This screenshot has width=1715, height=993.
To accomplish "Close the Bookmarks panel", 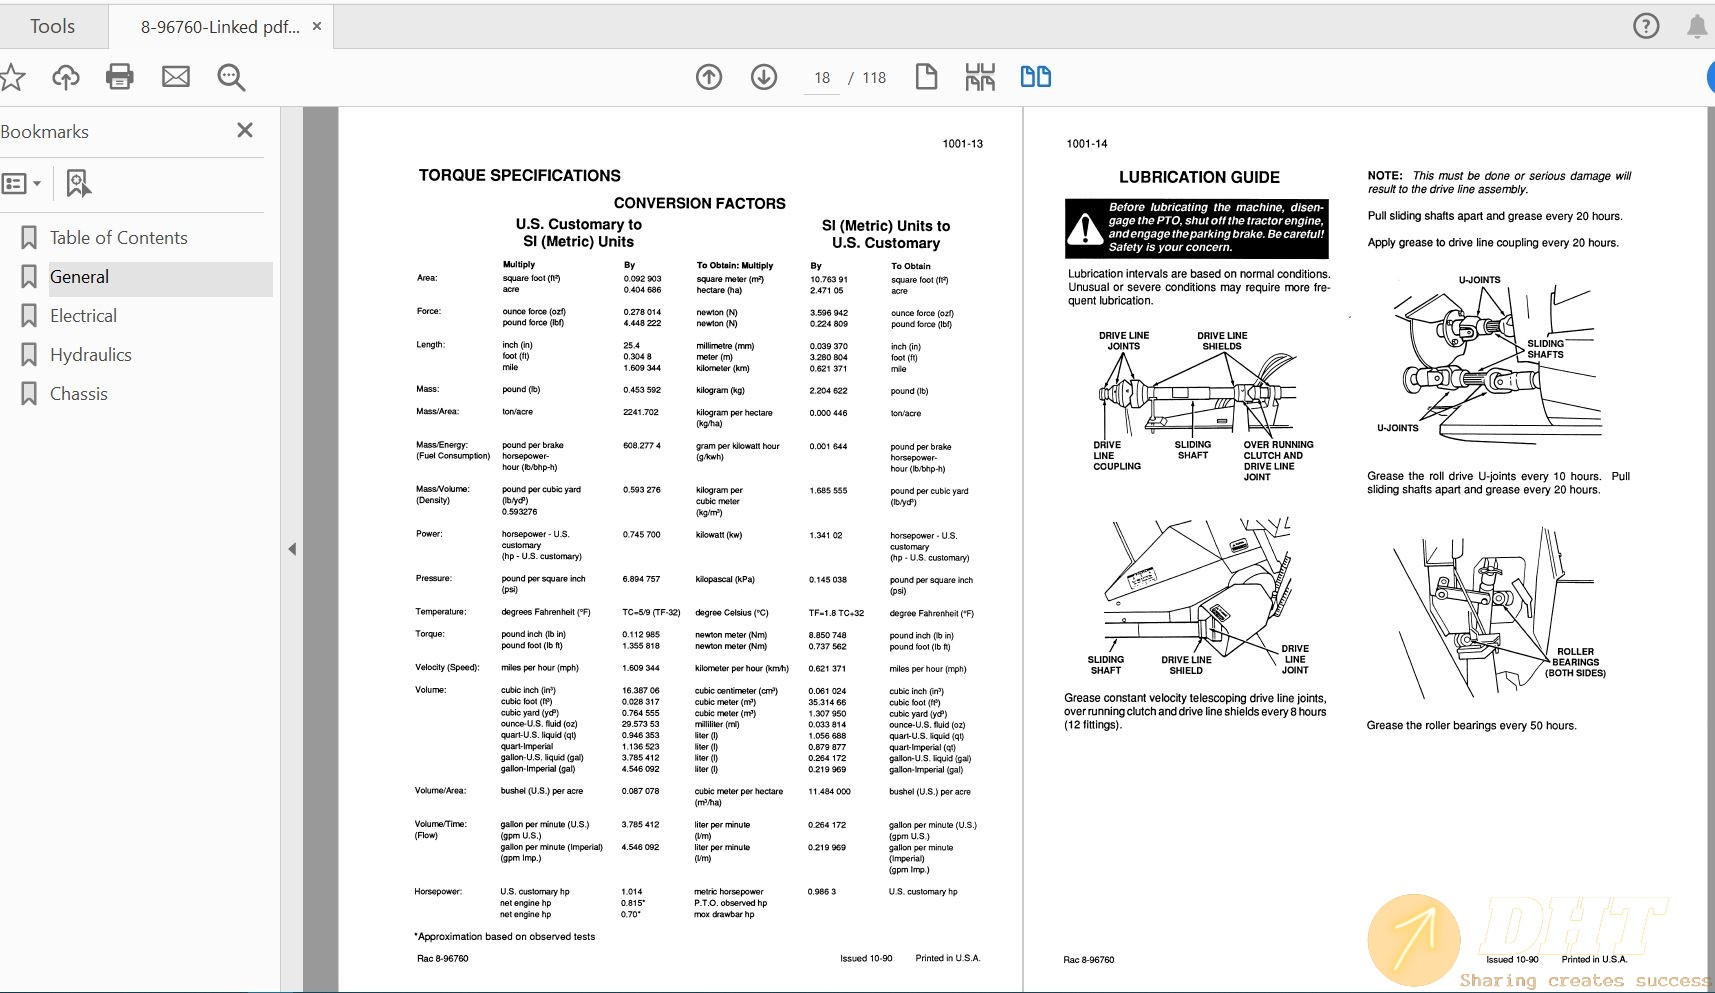I will tap(245, 130).
